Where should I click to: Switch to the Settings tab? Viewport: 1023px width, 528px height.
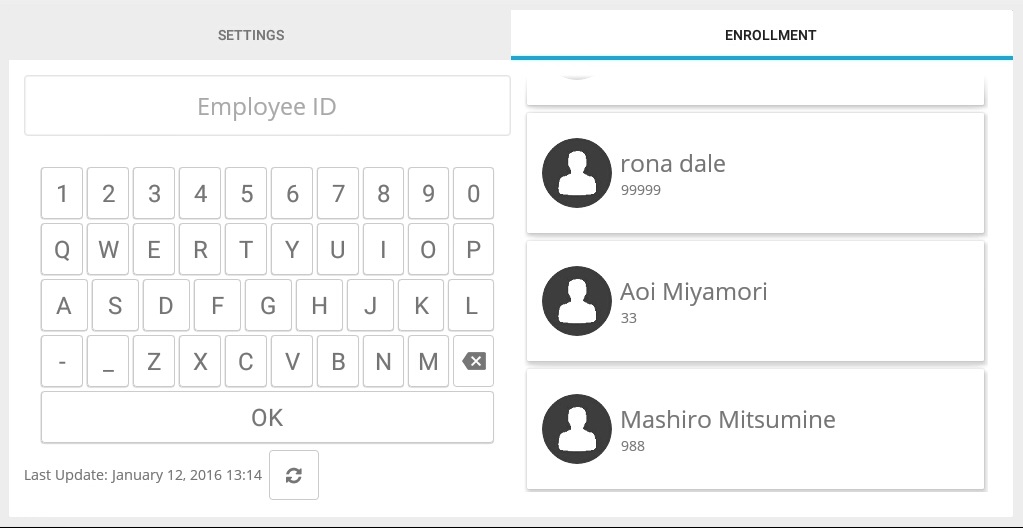click(251, 35)
